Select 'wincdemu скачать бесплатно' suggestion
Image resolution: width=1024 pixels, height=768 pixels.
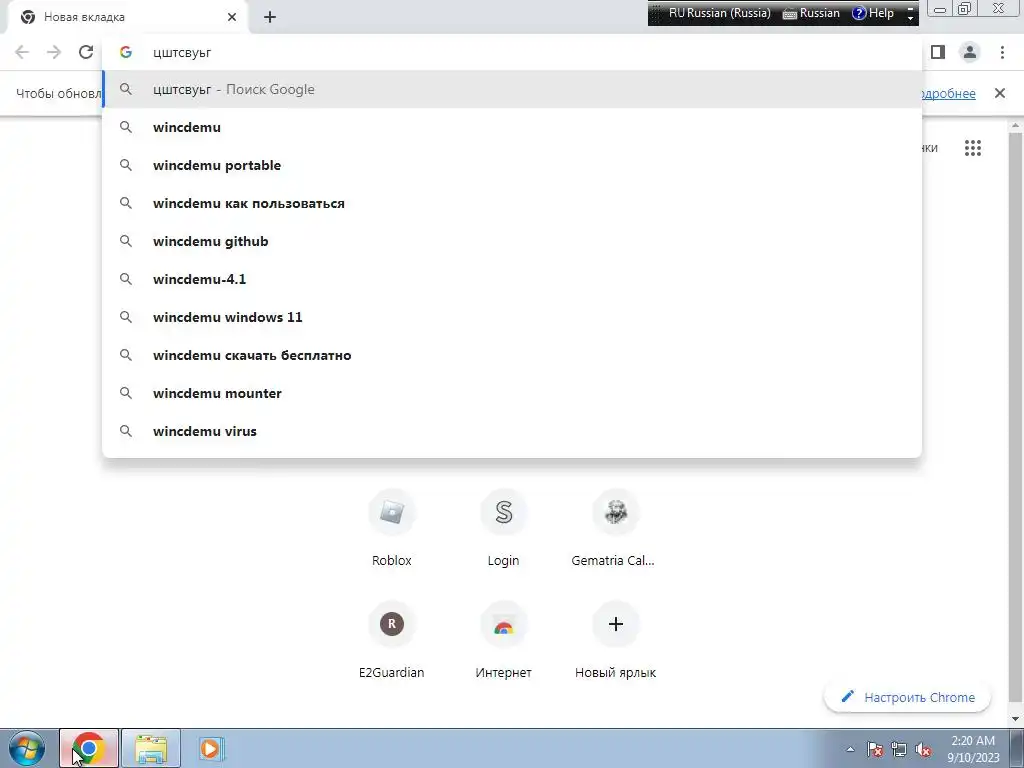(512, 355)
